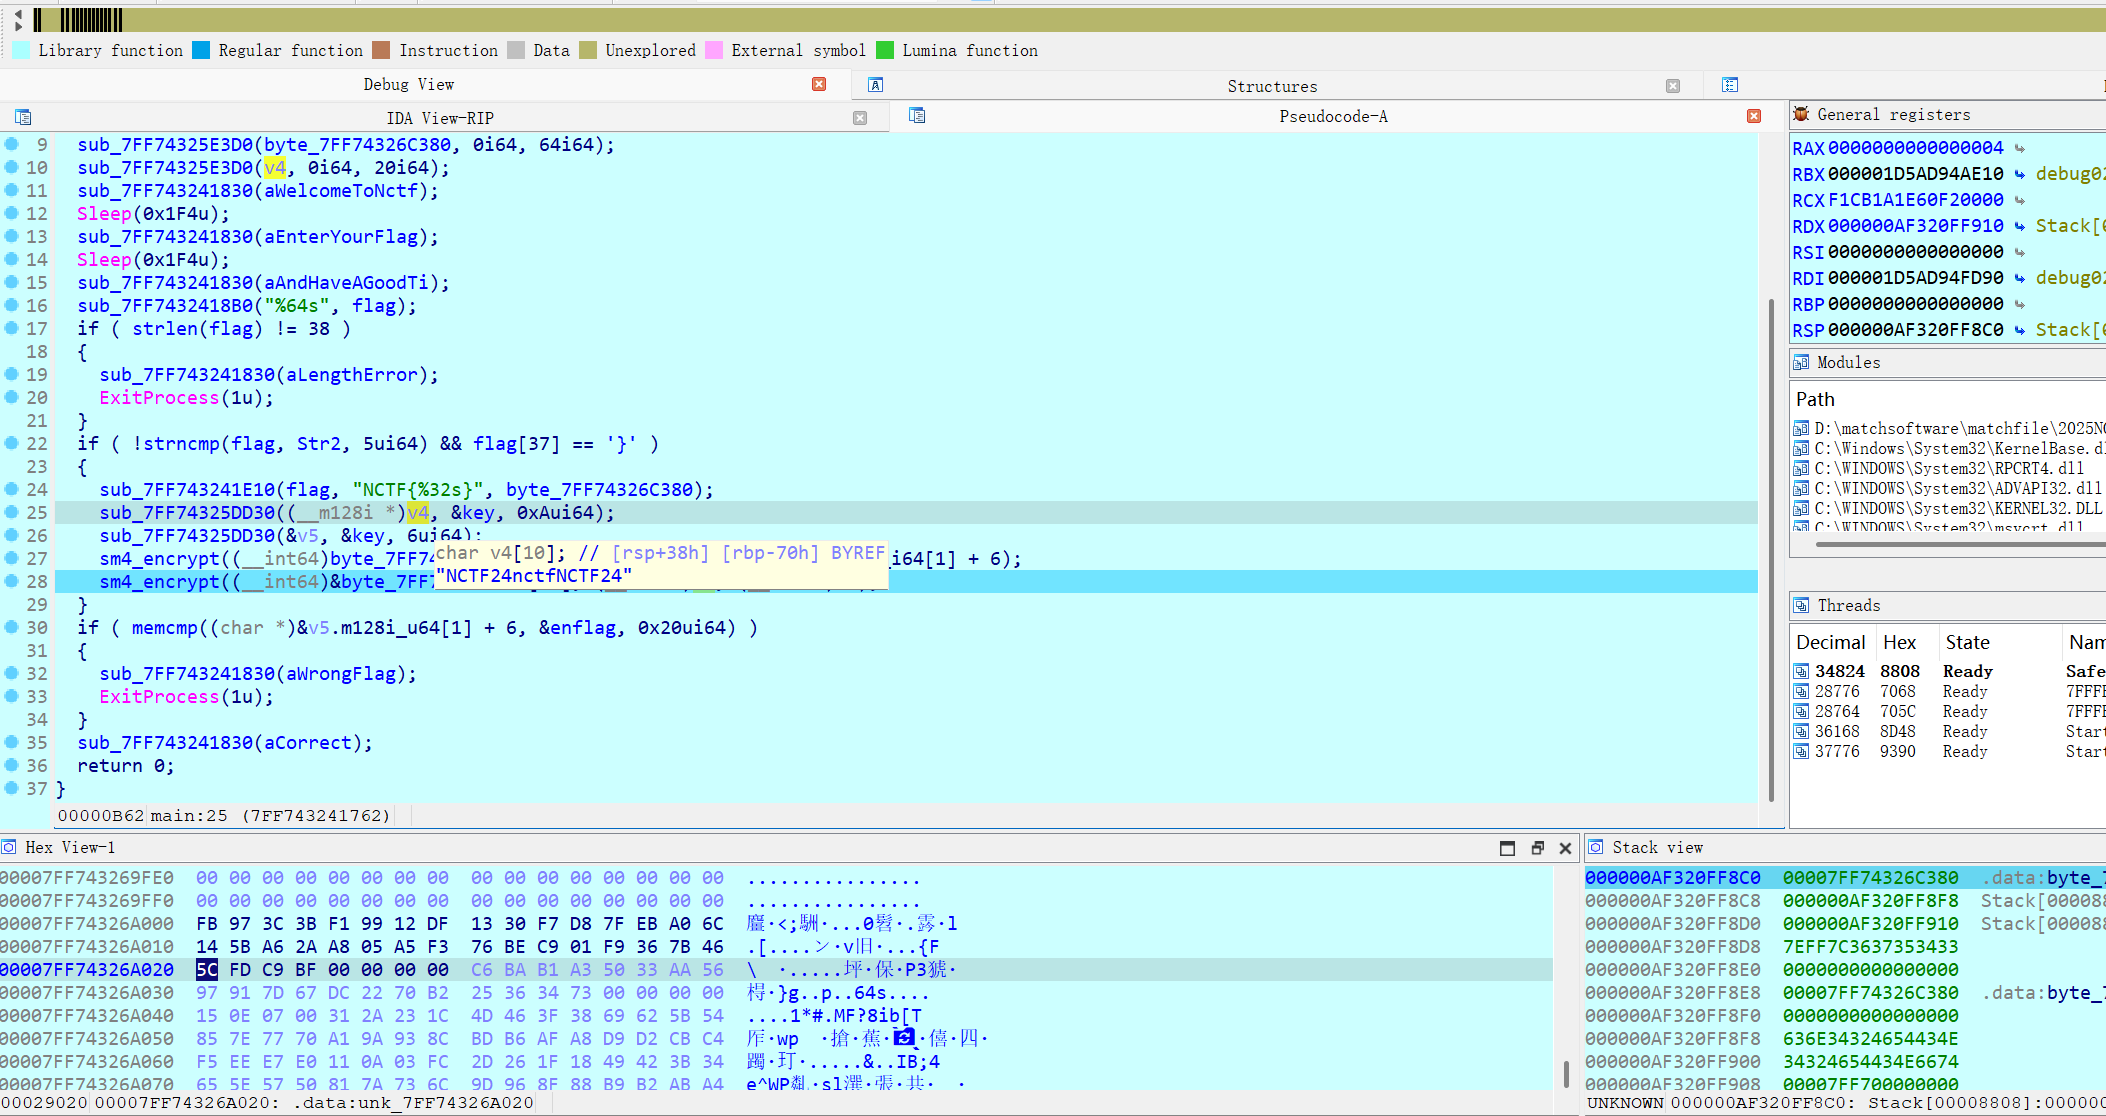Switch to the Structures tab
2106x1116 pixels.
click(1272, 86)
